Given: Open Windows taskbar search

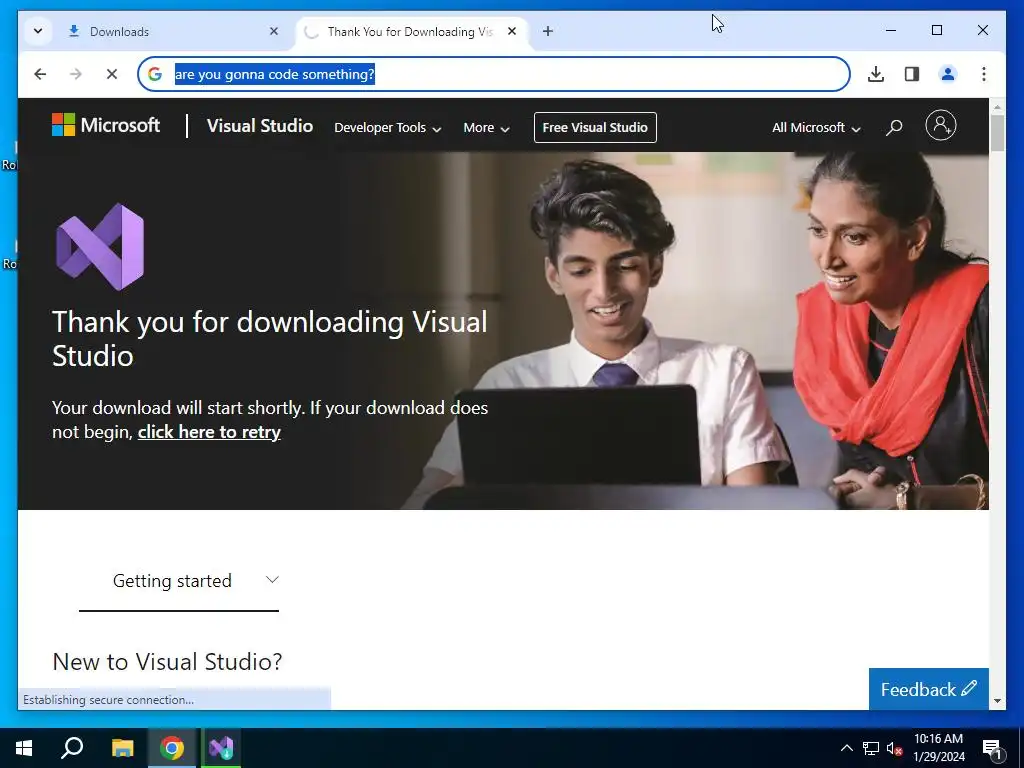Looking at the screenshot, I should [x=72, y=748].
